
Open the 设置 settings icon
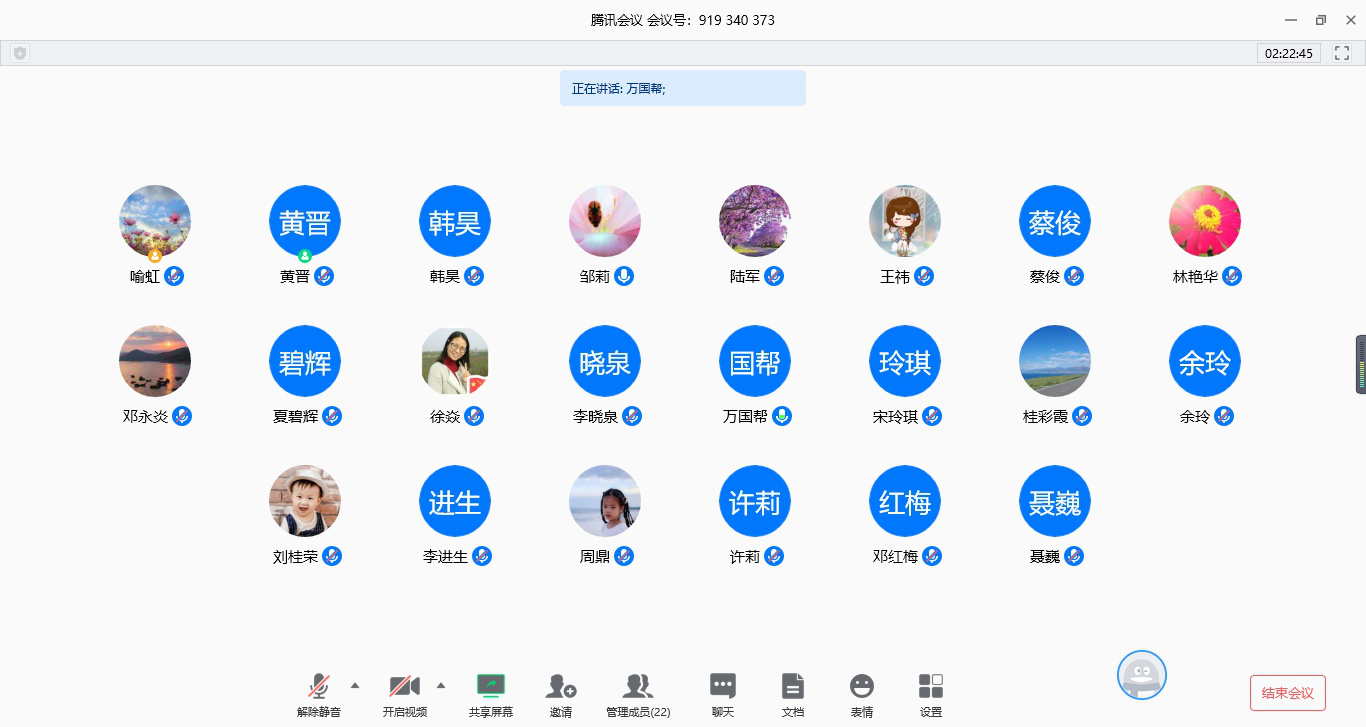(x=931, y=686)
